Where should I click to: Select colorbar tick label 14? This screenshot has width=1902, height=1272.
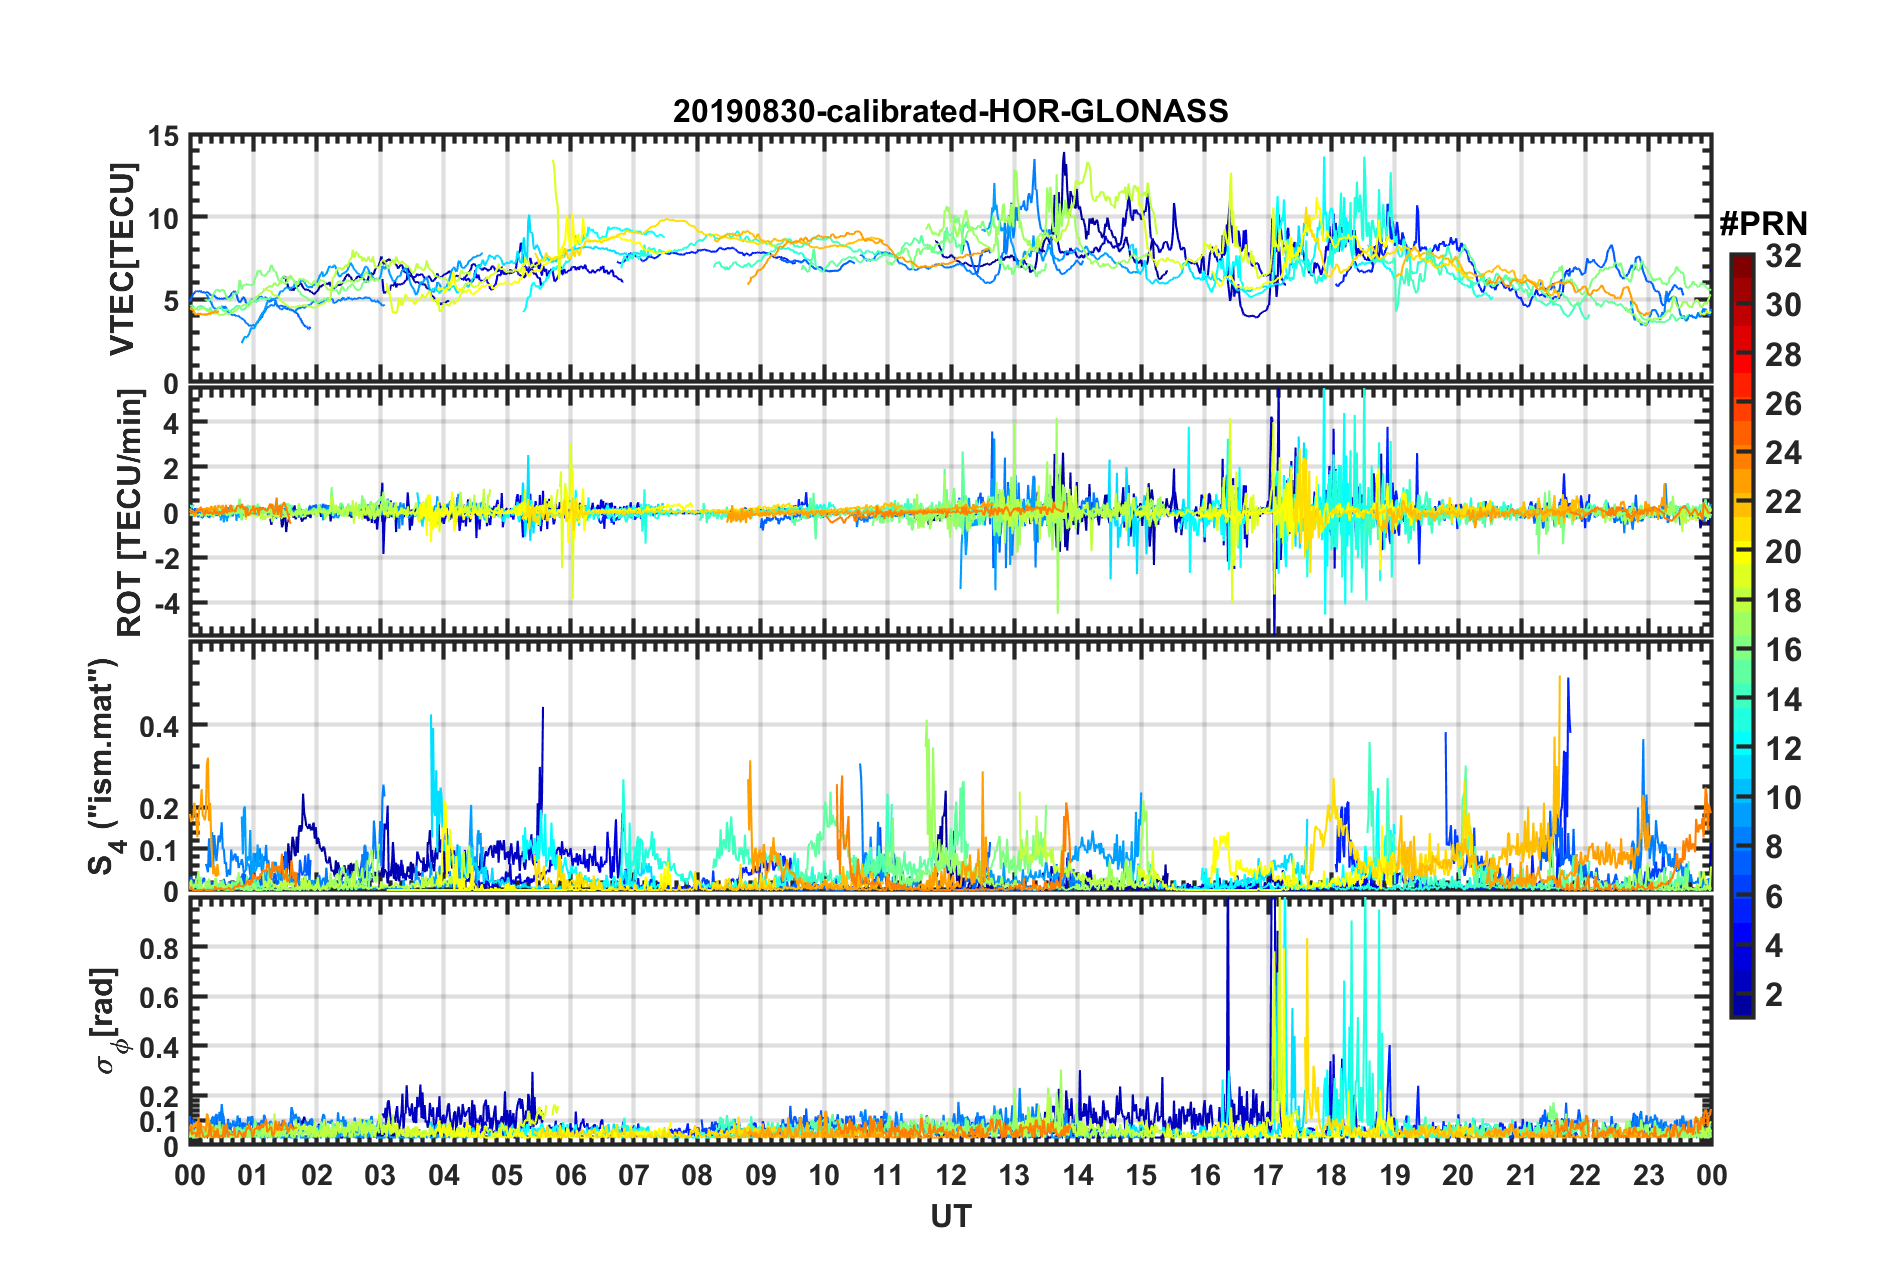(x=1783, y=700)
